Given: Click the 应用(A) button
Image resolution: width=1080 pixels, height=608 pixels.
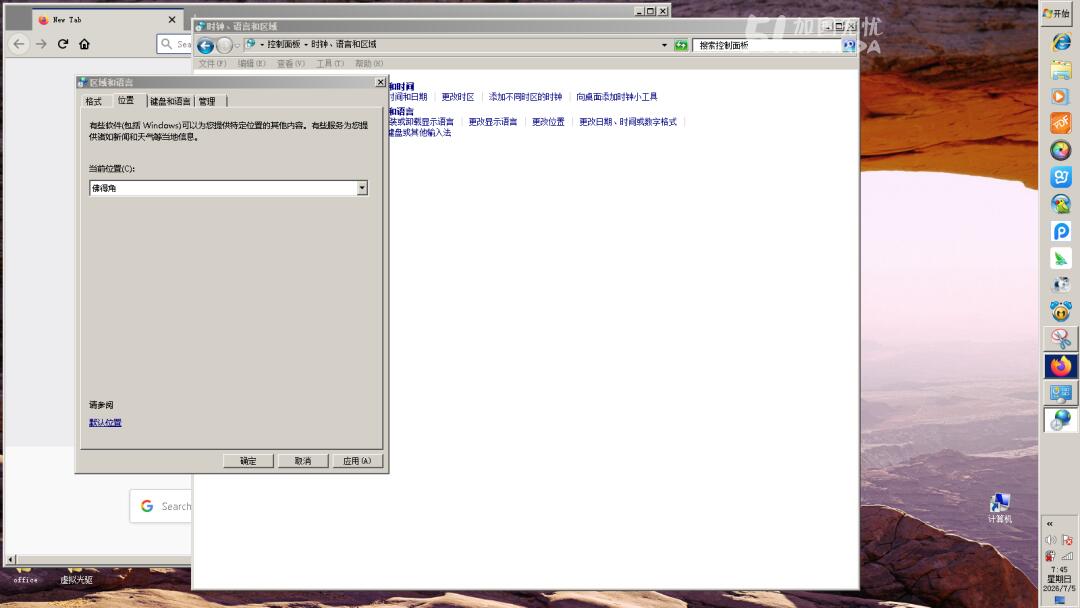Looking at the screenshot, I should [357, 461].
